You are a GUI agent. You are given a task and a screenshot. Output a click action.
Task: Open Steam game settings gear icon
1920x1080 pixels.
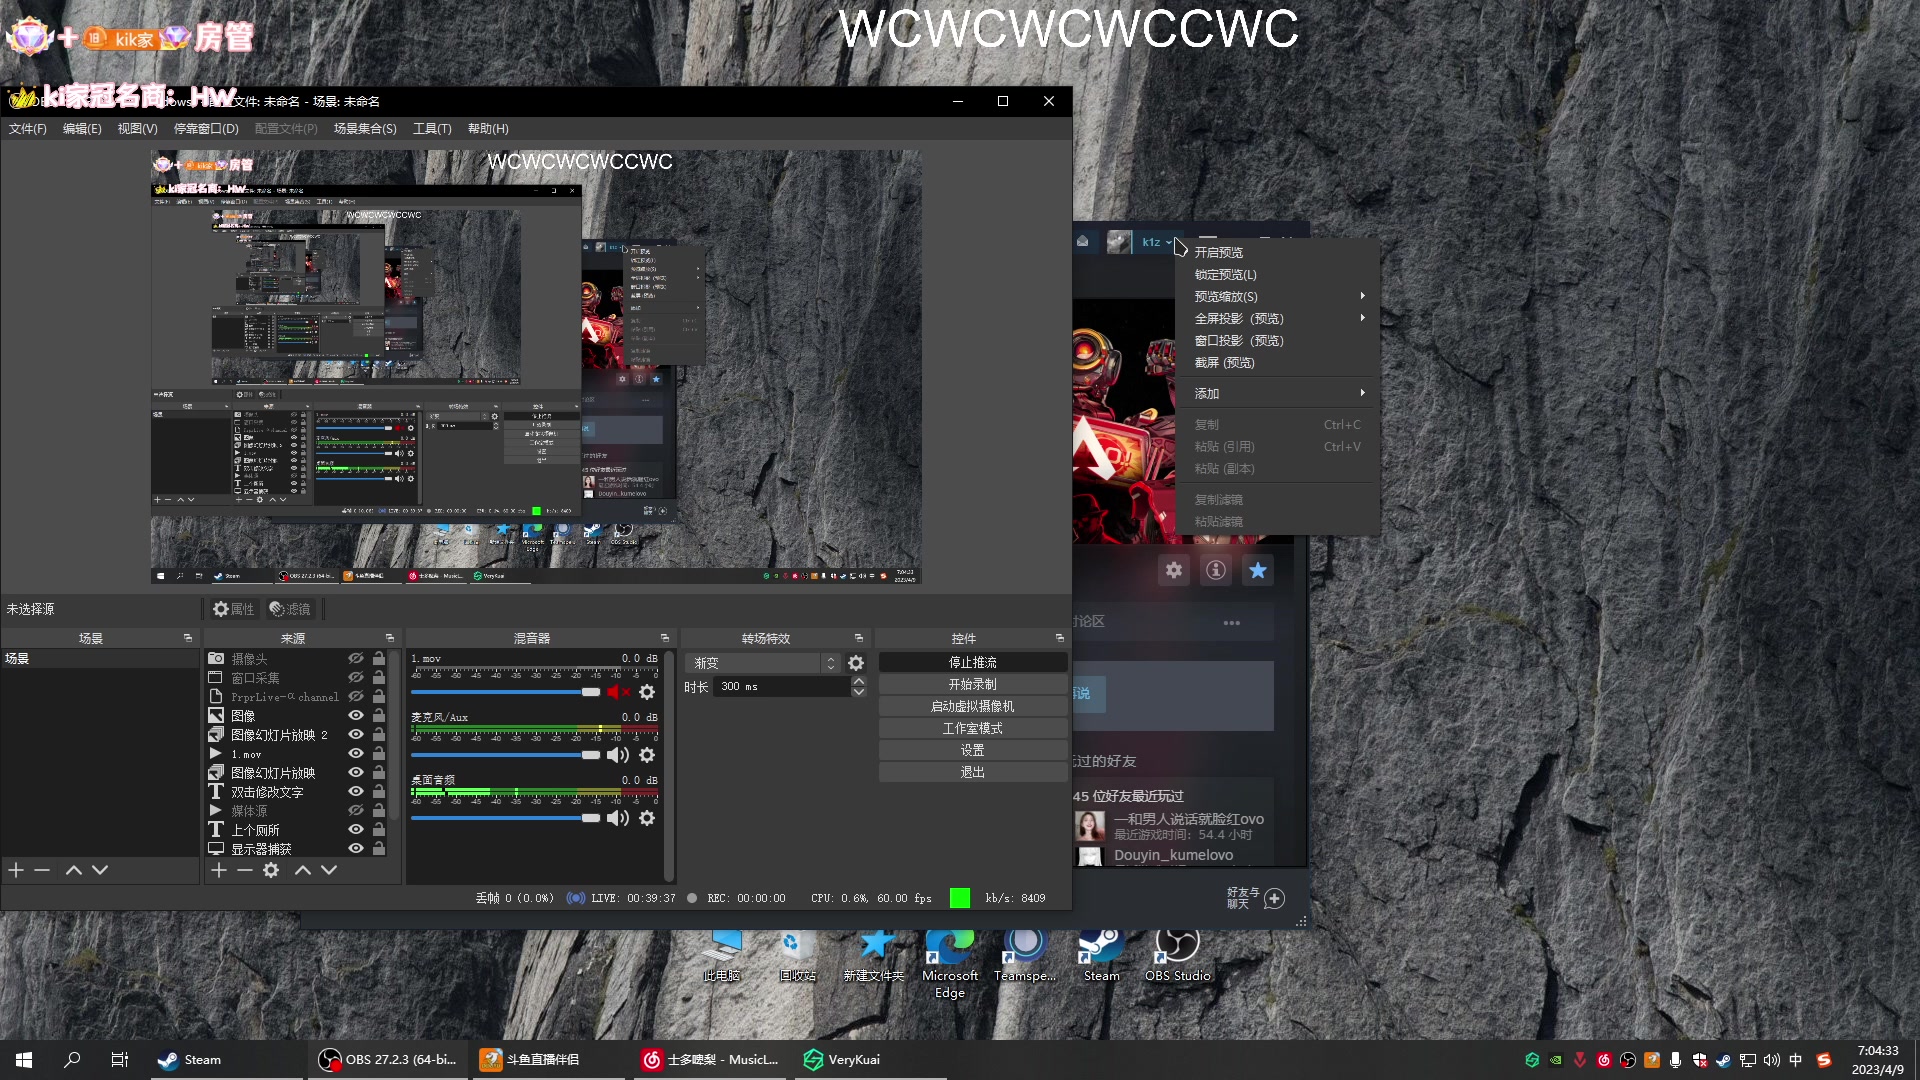[1174, 570]
